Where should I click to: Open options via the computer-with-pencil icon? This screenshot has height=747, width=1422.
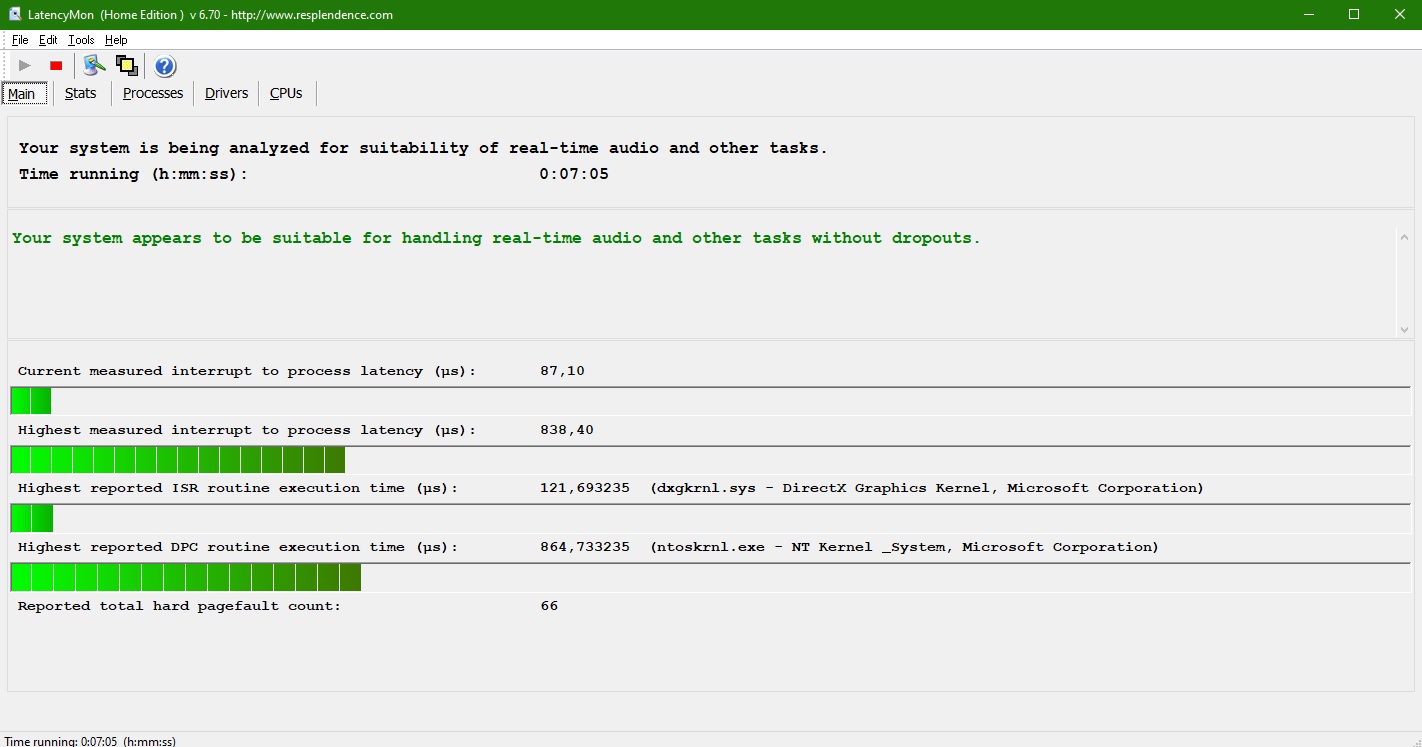pos(94,66)
